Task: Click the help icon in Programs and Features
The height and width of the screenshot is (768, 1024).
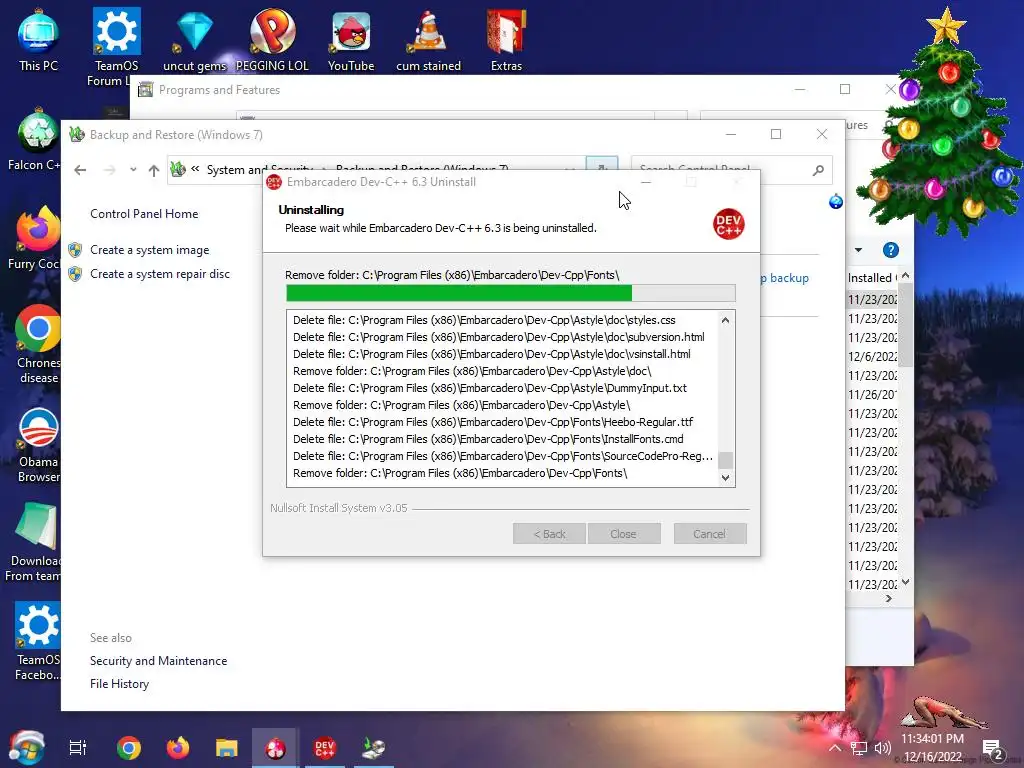Action: 891,250
